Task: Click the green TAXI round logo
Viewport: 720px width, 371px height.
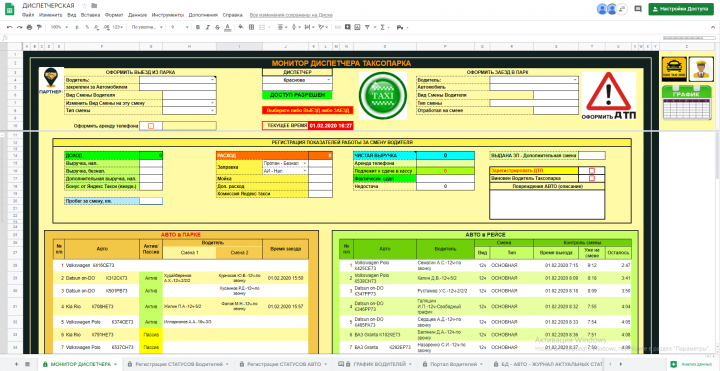Action: click(382, 96)
